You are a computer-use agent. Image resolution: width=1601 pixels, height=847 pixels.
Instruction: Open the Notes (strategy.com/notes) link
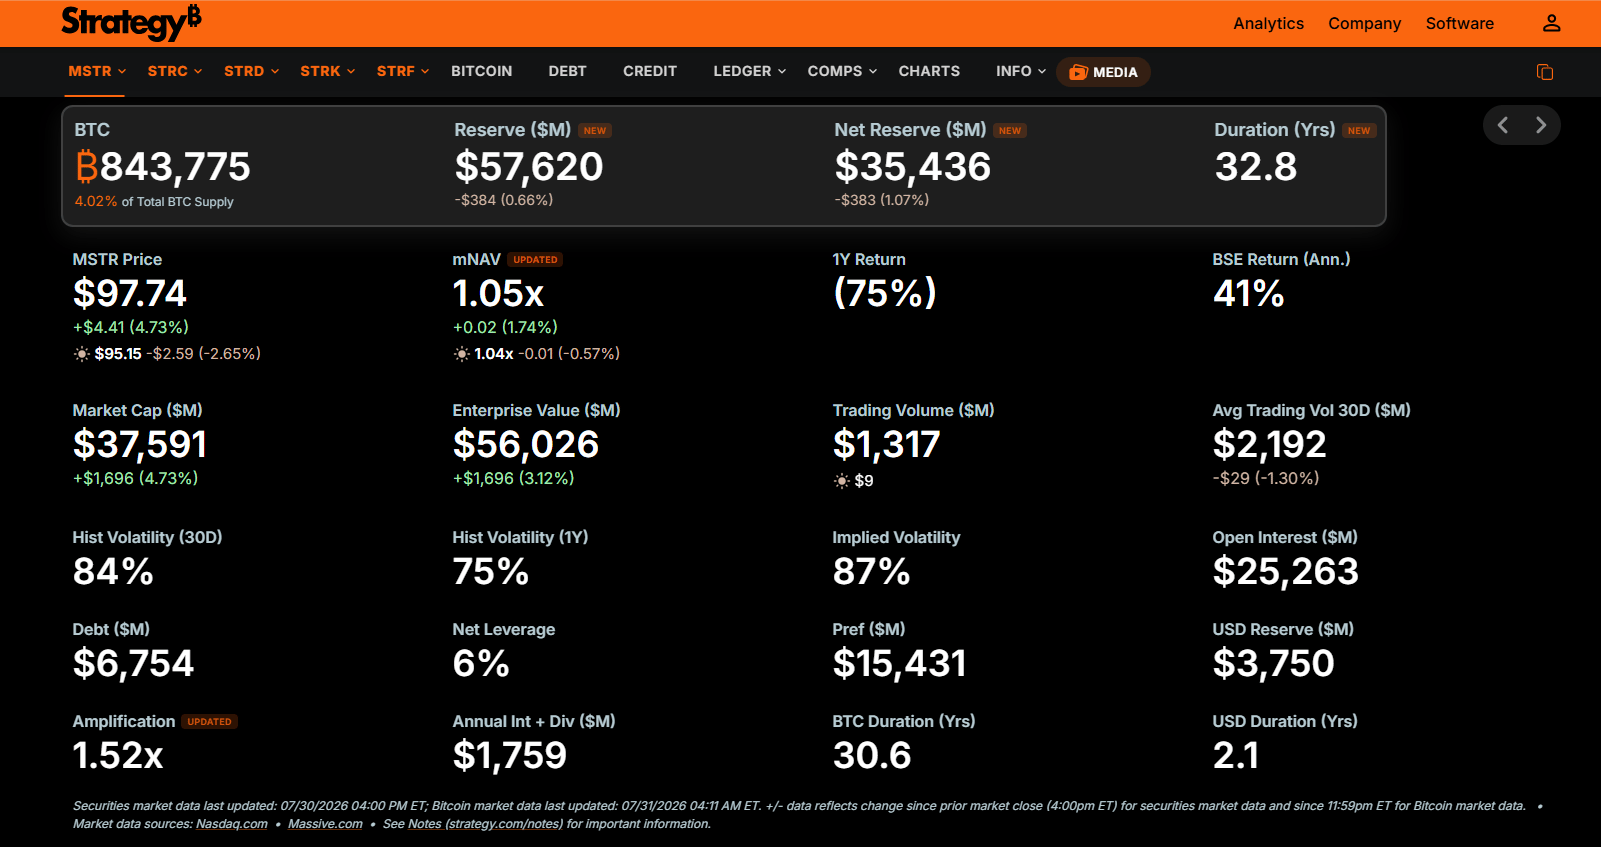pyautogui.click(x=485, y=824)
